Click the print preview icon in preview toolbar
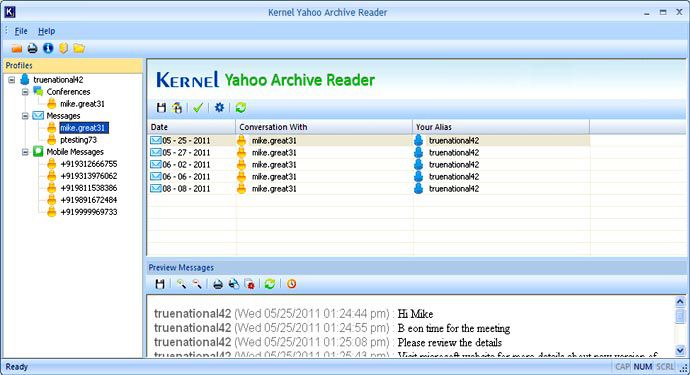The height and width of the screenshot is (375, 690). tap(234, 284)
